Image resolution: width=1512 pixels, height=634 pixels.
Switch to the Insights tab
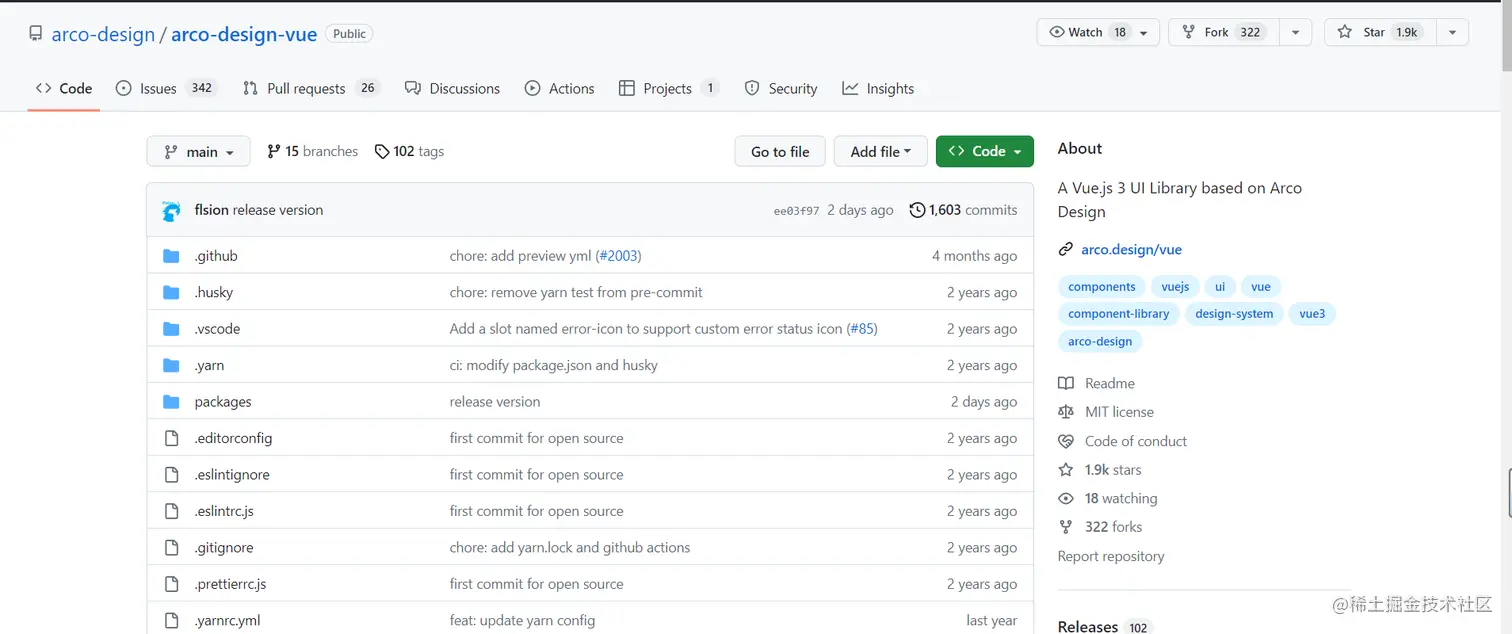click(878, 89)
